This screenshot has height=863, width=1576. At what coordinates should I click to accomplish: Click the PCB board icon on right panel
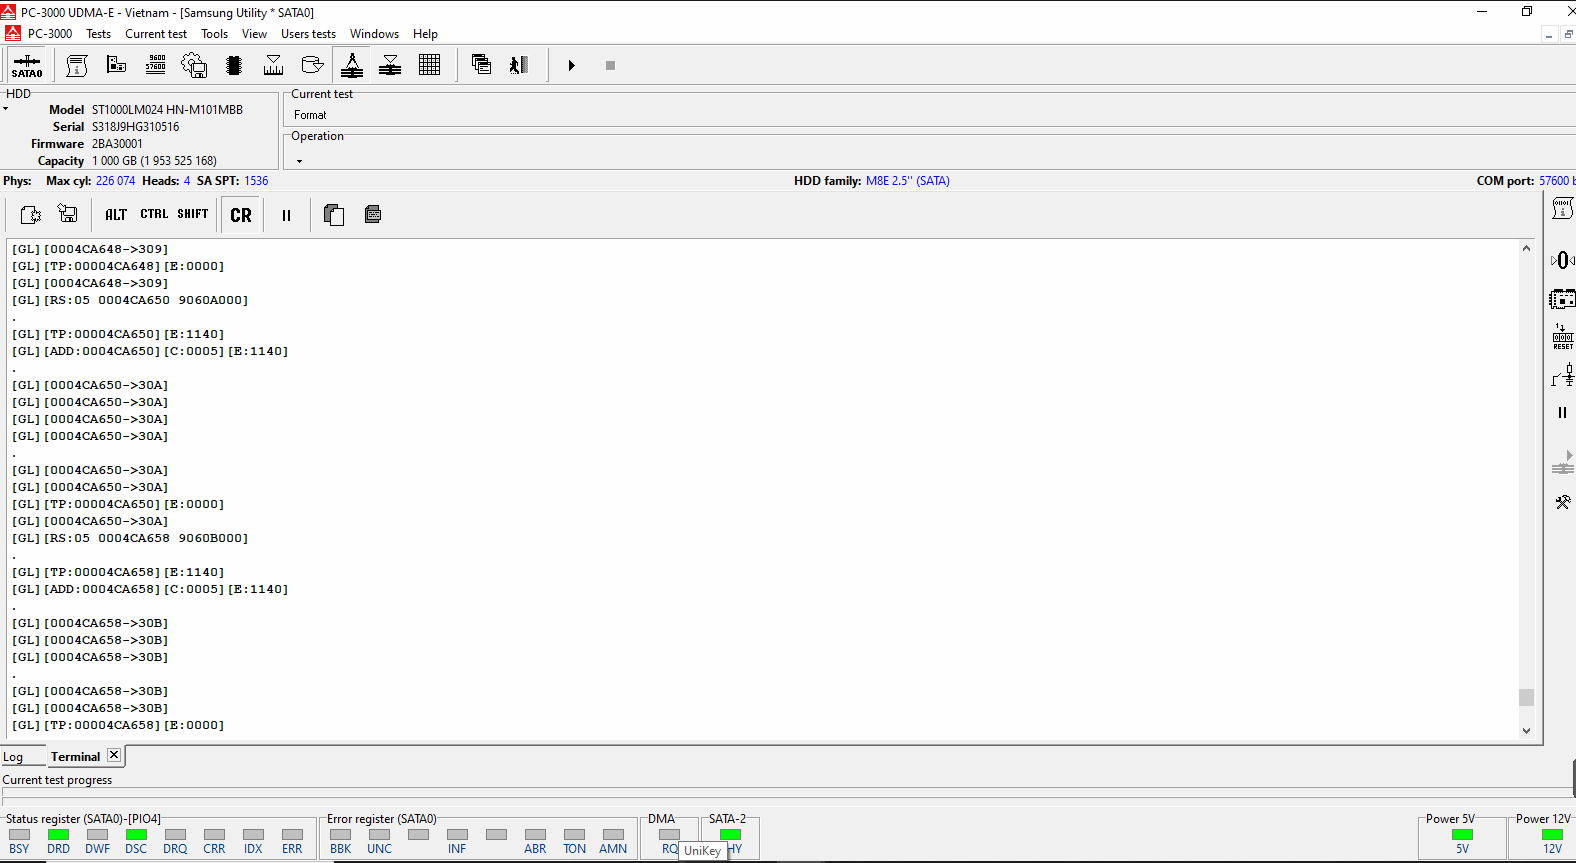pyautogui.click(x=1562, y=299)
